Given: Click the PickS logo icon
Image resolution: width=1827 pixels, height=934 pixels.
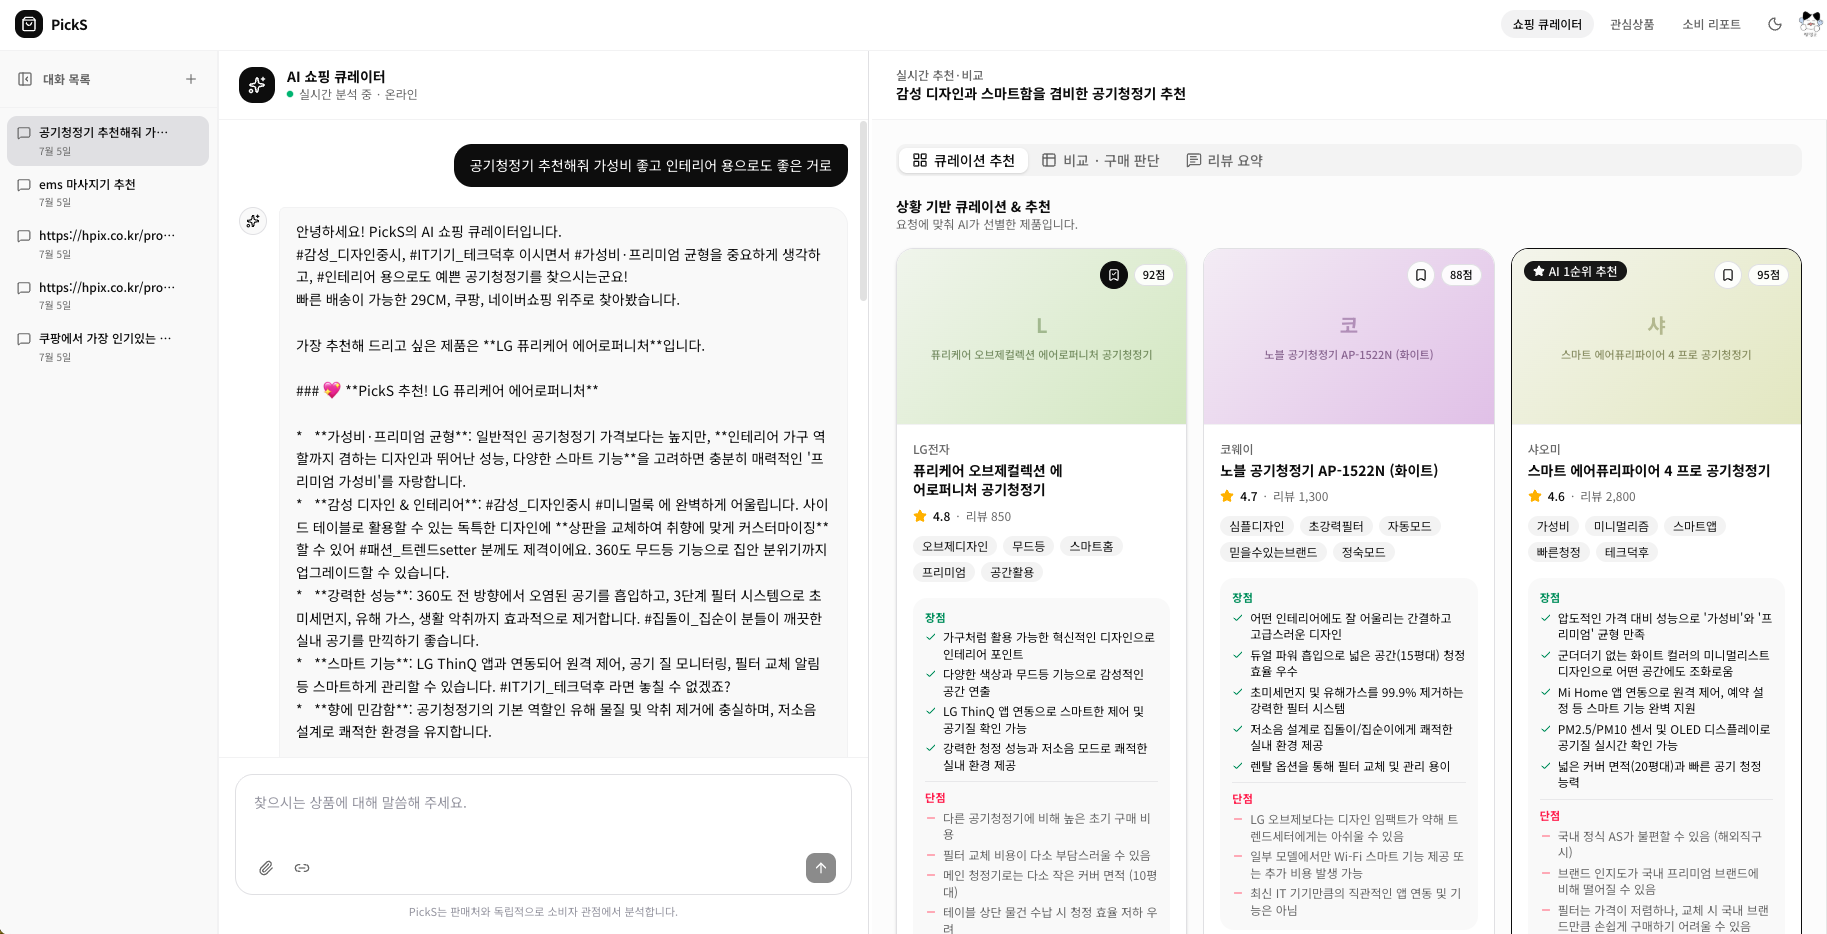Looking at the screenshot, I should tap(29, 24).
